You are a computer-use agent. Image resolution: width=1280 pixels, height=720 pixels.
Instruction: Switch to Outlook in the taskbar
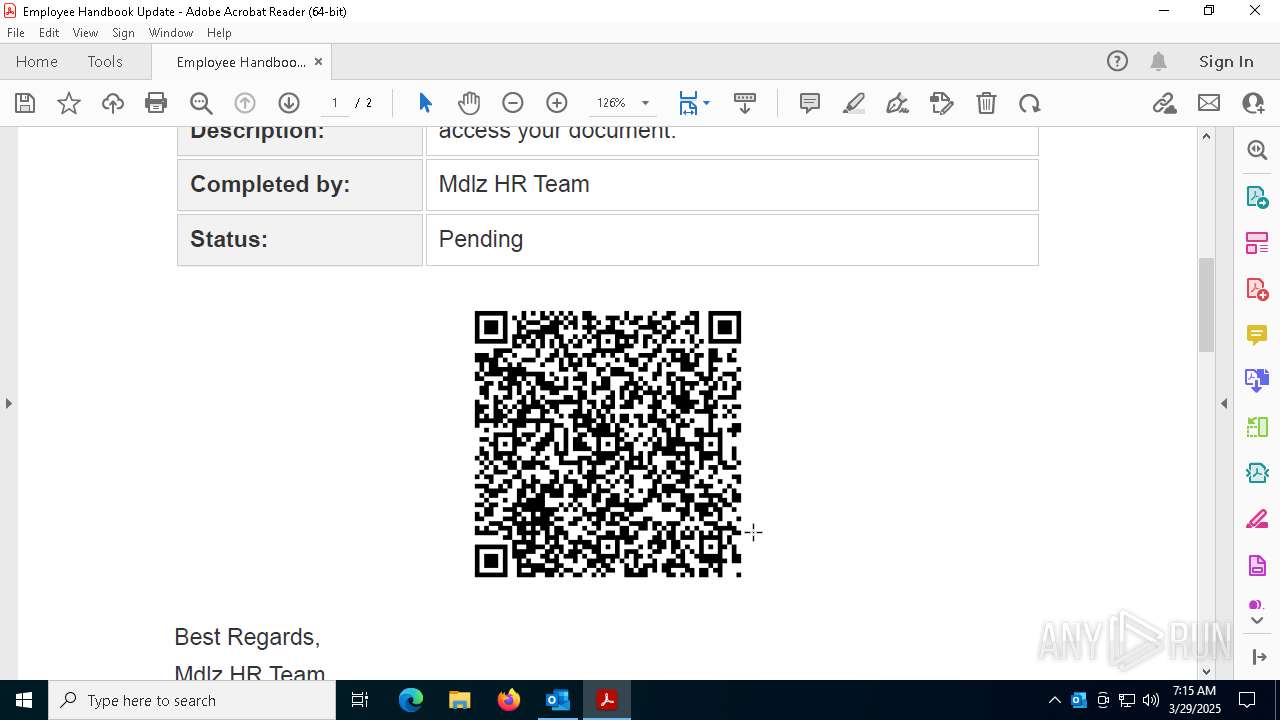(557, 700)
